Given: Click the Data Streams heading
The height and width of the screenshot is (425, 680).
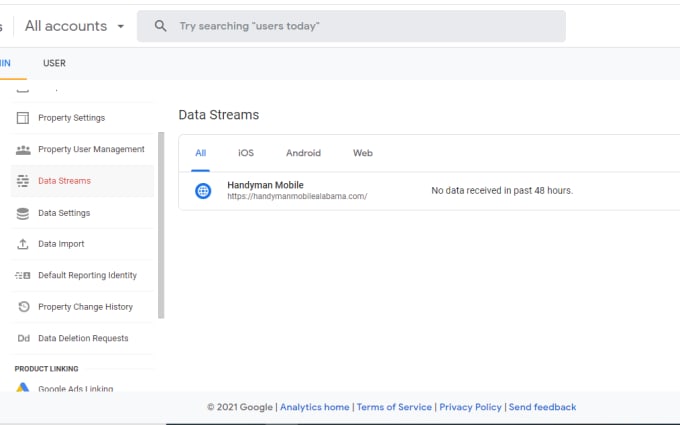Looking at the screenshot, I should [x=219, y=115].
